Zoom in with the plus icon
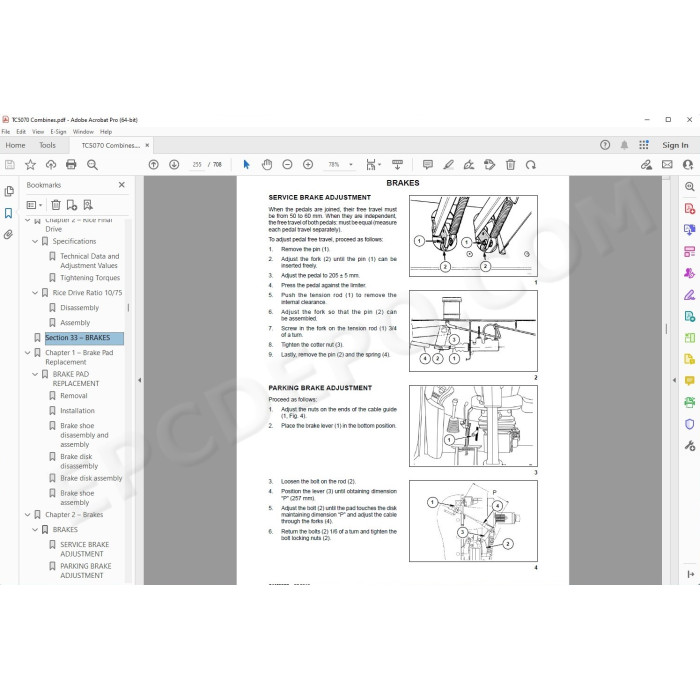Image resolution: width=700 pixels, height=700 pixels. pyautogui.click(x=308, y=165)
